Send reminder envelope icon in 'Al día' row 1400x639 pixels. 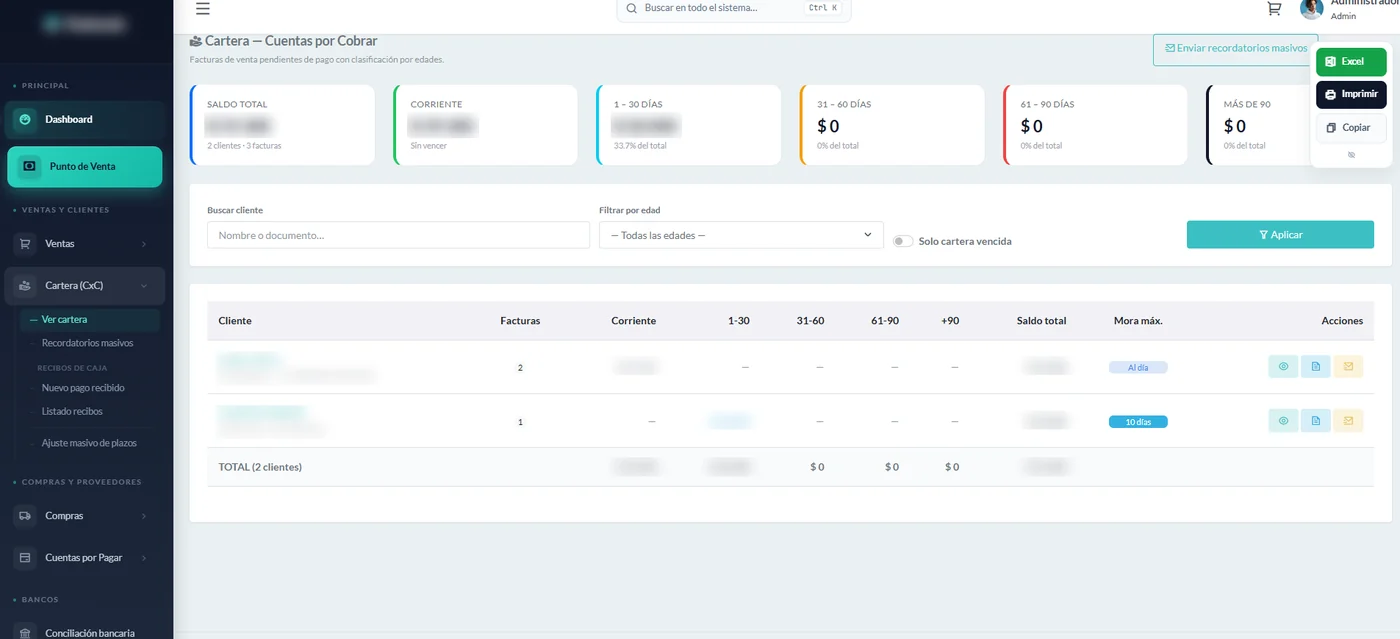tap(1348, 367)
